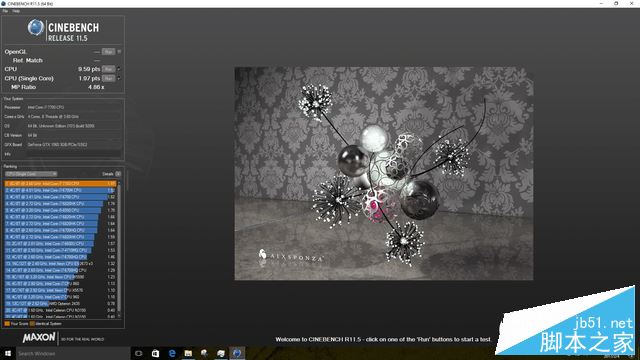Screen dimensions: 640x360
Task: Launch Edge browser from the taskbar
Action: (172, 353)
